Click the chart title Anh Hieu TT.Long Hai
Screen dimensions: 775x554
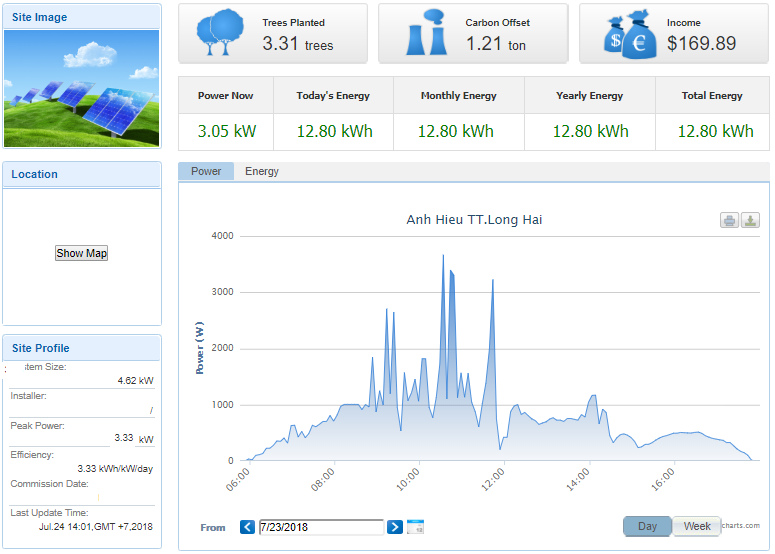[x=474, y=220]
